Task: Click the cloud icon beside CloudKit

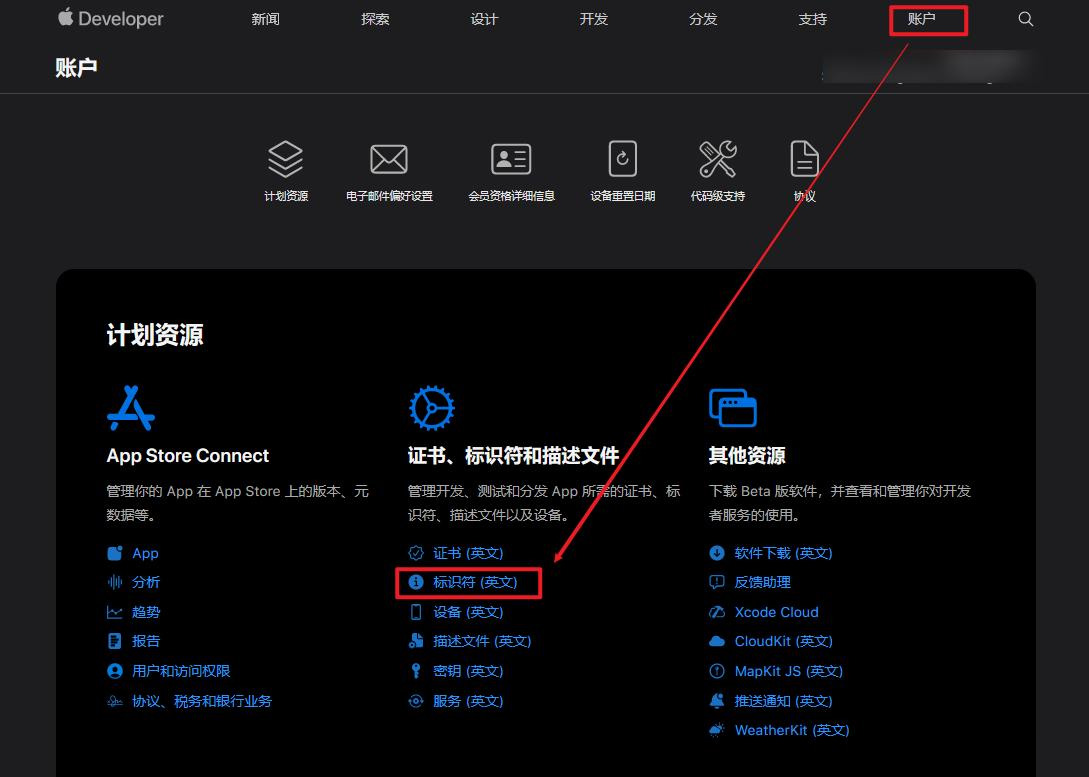Action: click(x=717, y=641)
